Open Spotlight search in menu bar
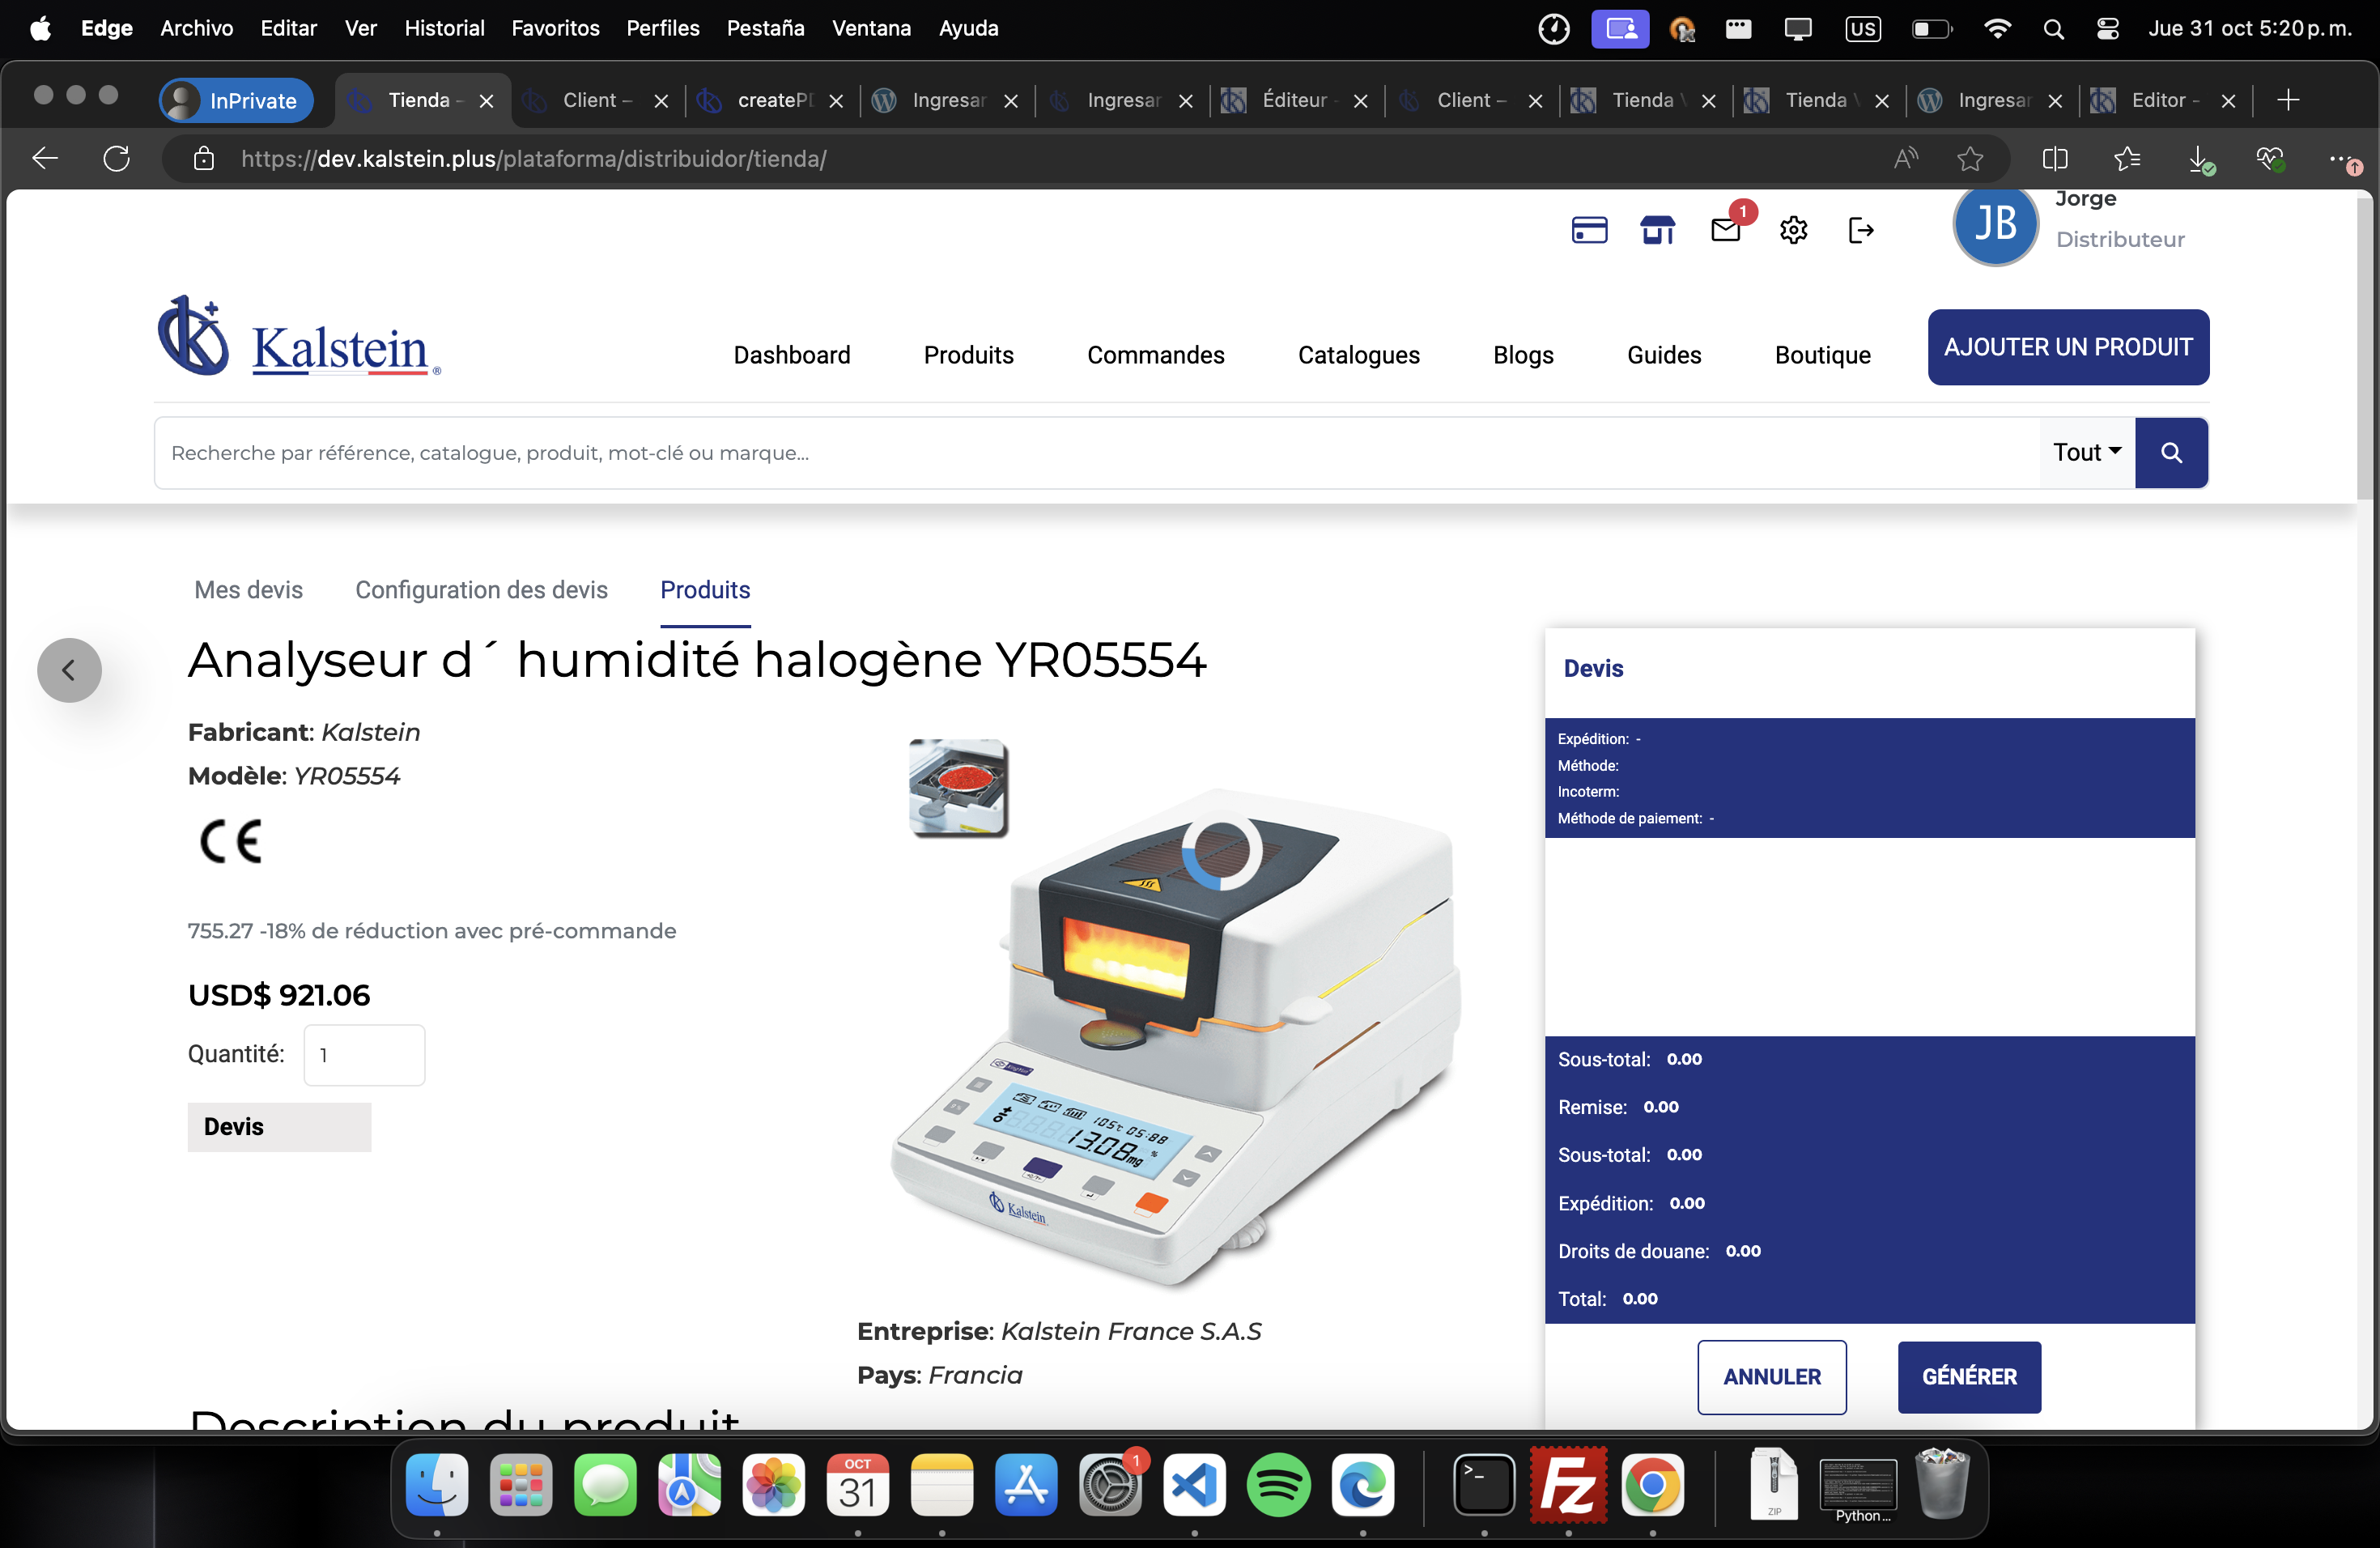The image size is (2380, 1548). click(2053, 29)
